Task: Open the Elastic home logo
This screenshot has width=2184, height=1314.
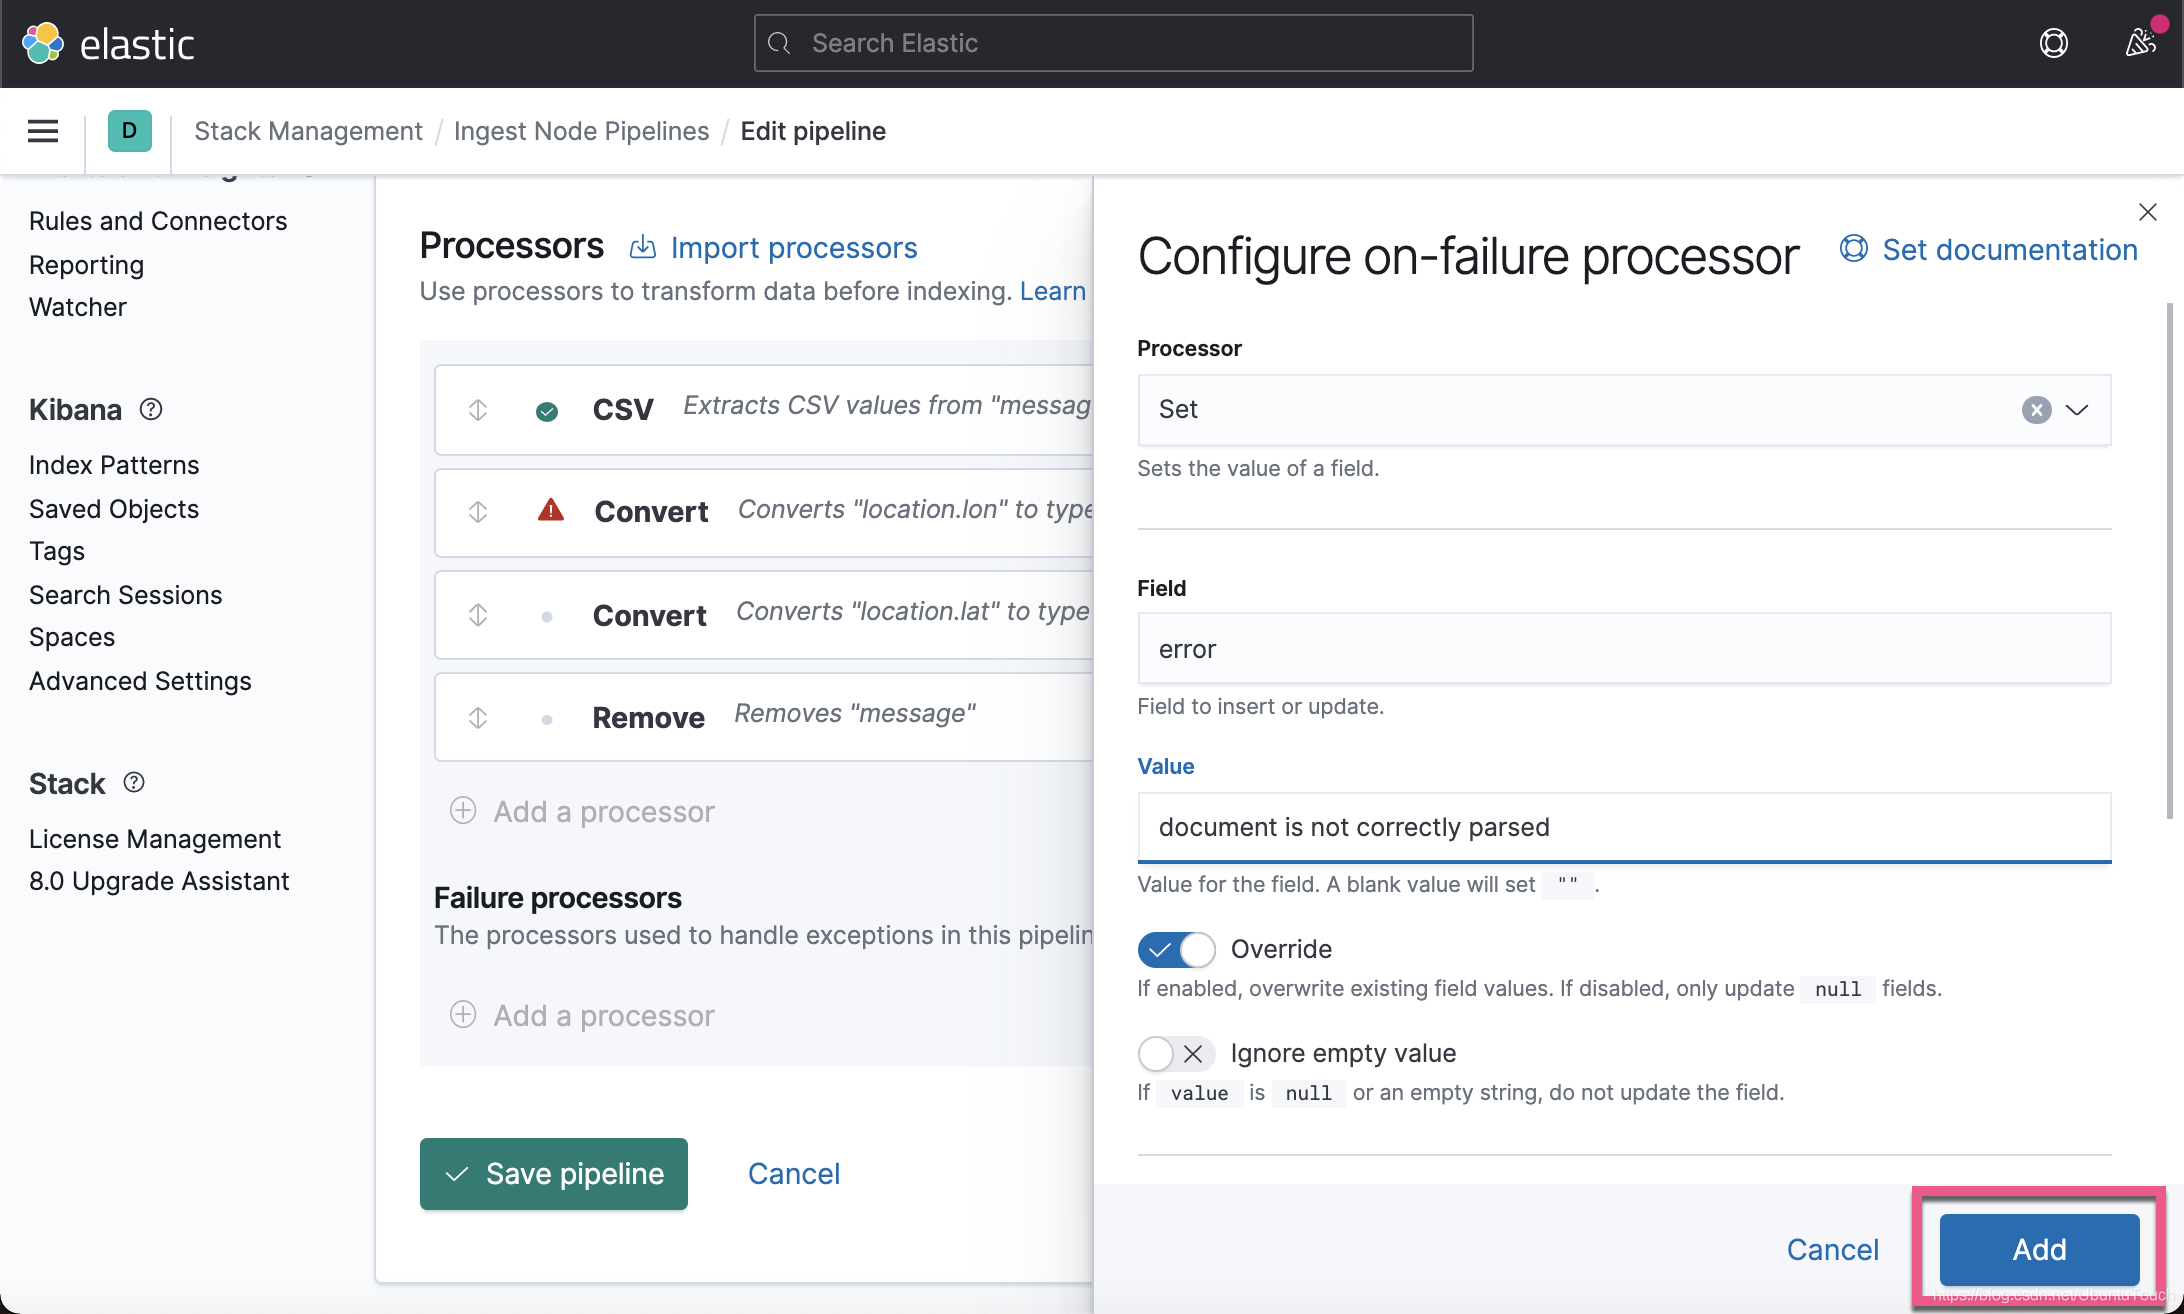Action: click(110, 43)
